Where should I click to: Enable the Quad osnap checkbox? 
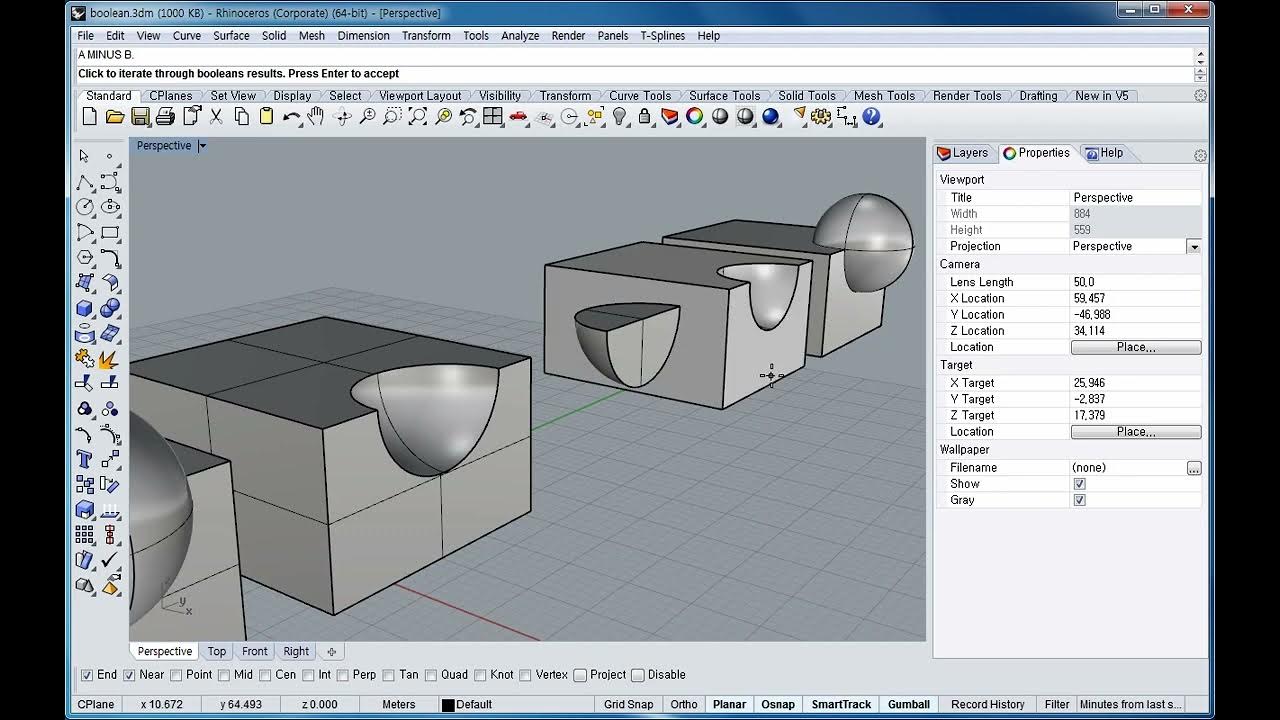[431, 675]
